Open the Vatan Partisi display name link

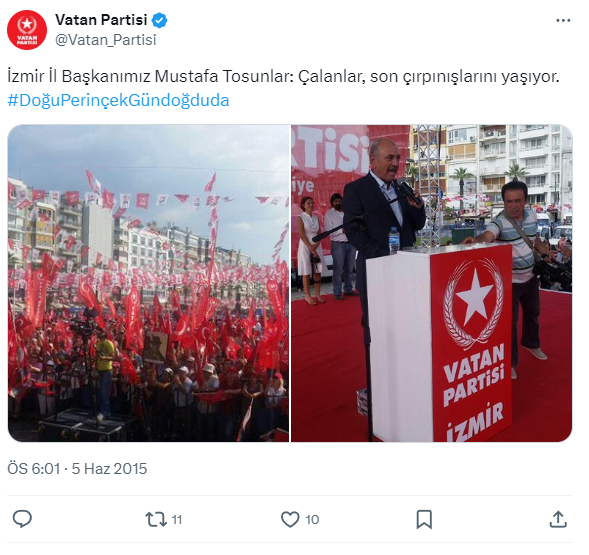click(x=101, y=20)
